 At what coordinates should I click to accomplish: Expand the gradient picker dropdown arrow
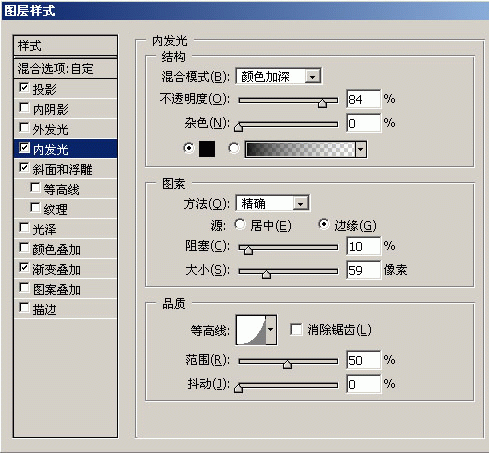pos(361,149)
